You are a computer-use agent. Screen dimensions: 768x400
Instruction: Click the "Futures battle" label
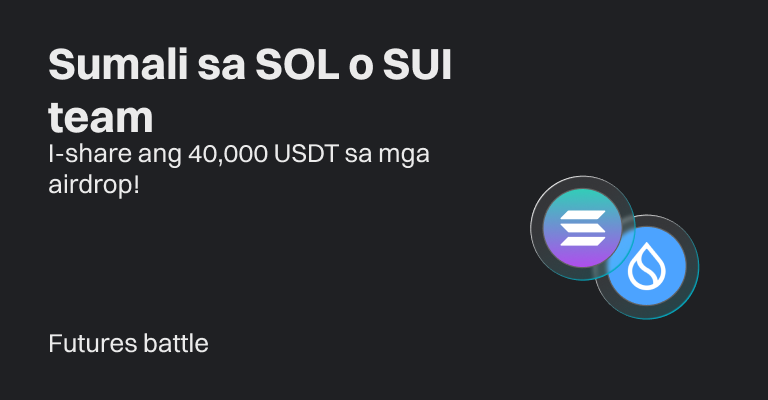[x=128, y=344]
